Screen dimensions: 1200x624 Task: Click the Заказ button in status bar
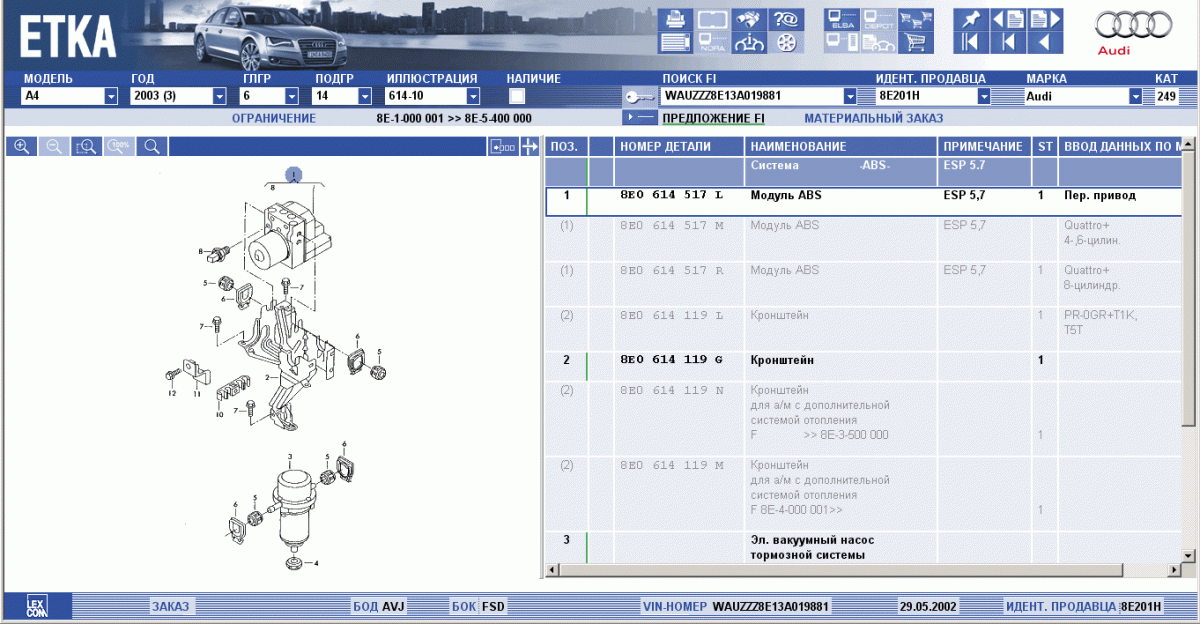170,606
